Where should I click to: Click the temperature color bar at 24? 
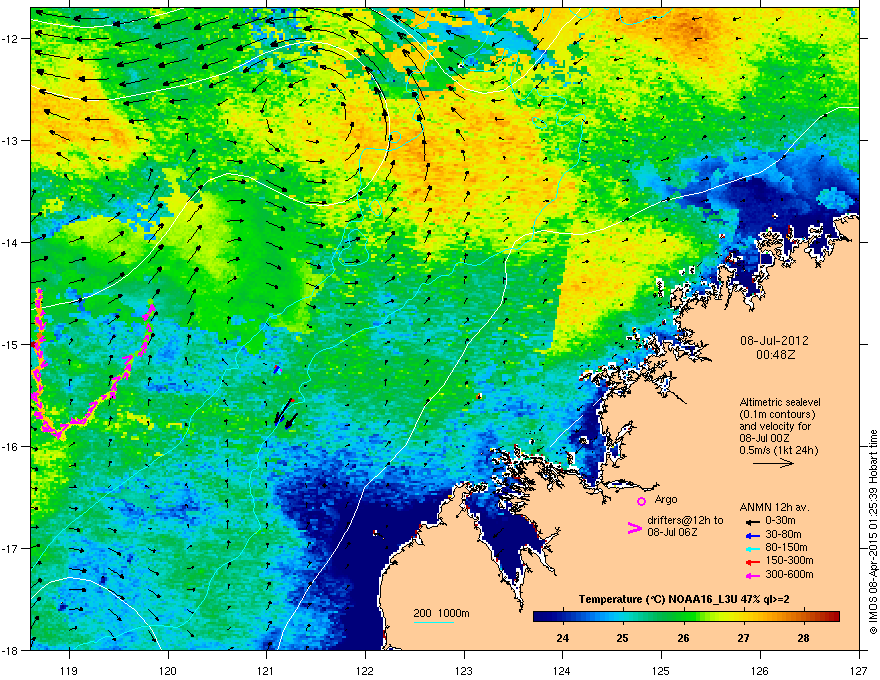click(x=563, y=617)
